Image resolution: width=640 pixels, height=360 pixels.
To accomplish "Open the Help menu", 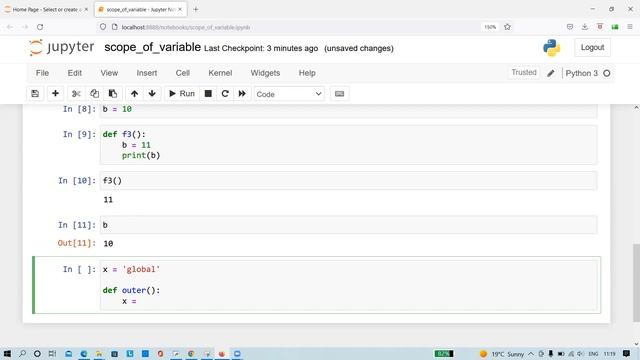I will 307,73.
